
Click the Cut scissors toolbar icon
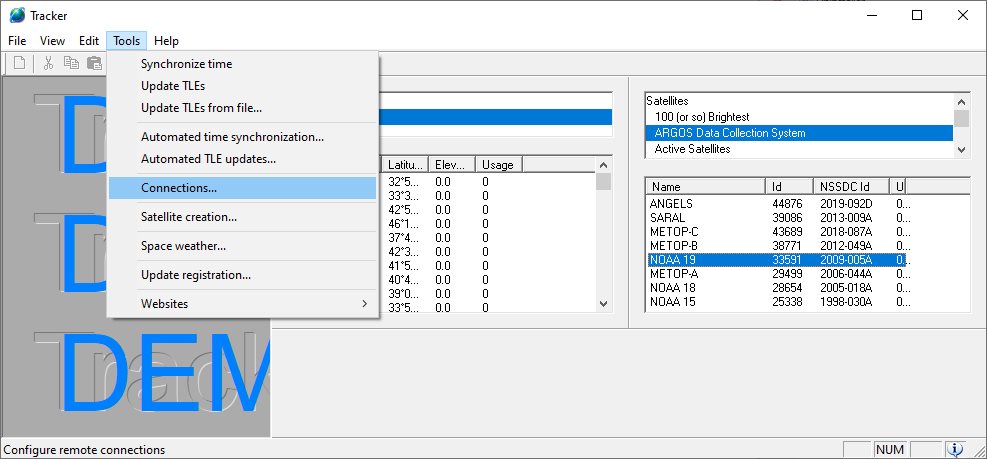tap(48, 63)
